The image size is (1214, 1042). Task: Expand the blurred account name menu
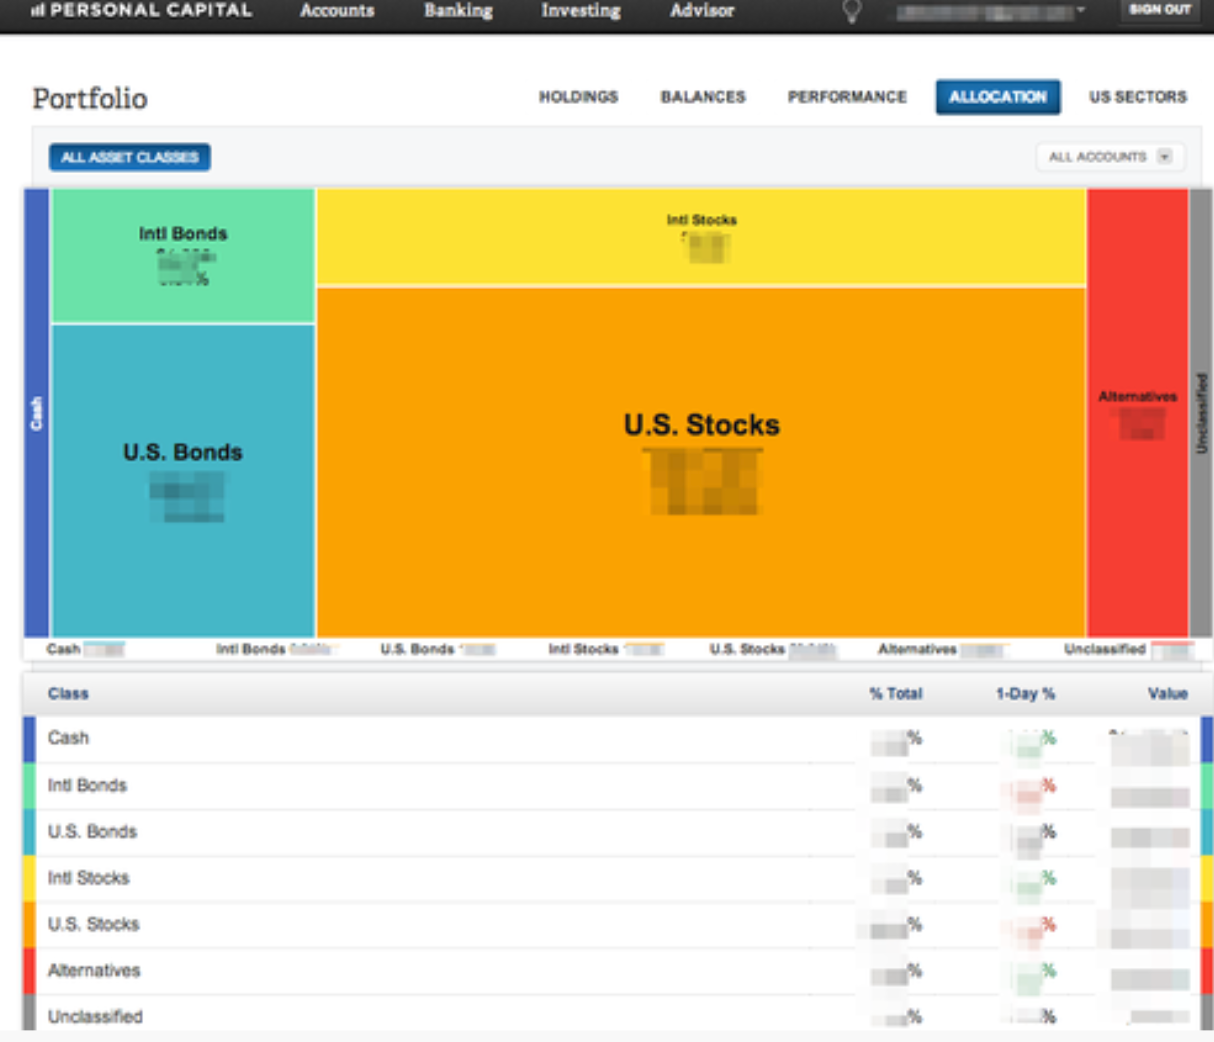pyautogui.click(x=990, y=12)
